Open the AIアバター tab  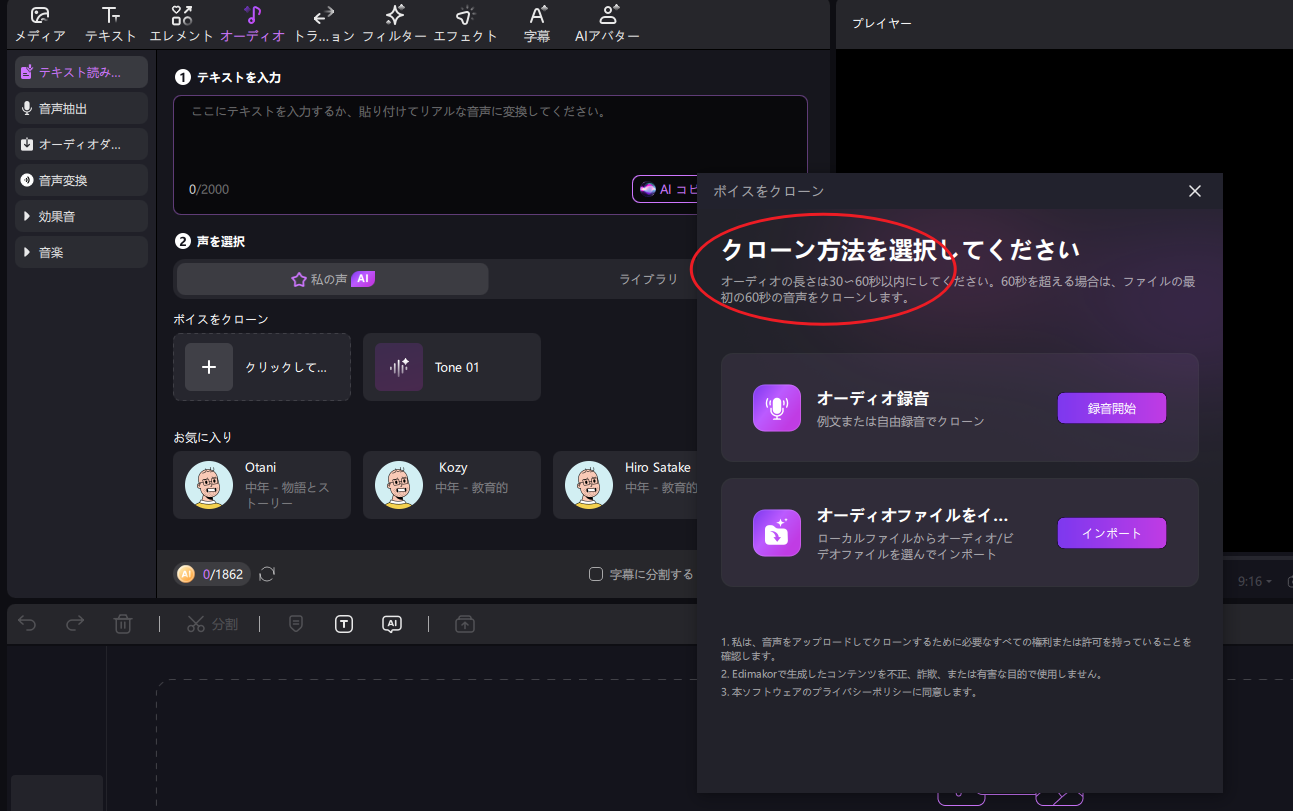607,25
